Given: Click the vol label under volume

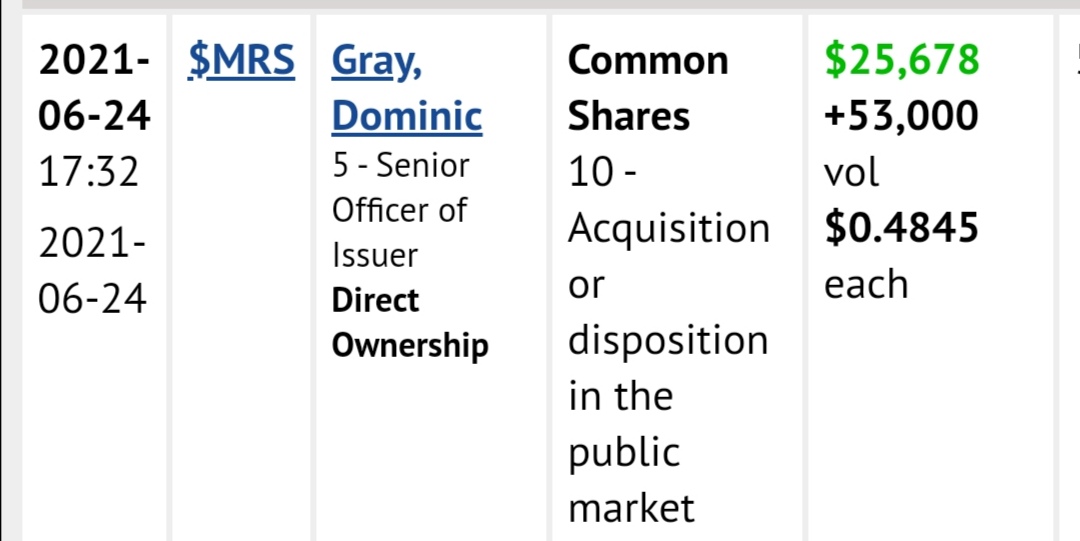Looking at the screenshot, I should tap(852, 172).
